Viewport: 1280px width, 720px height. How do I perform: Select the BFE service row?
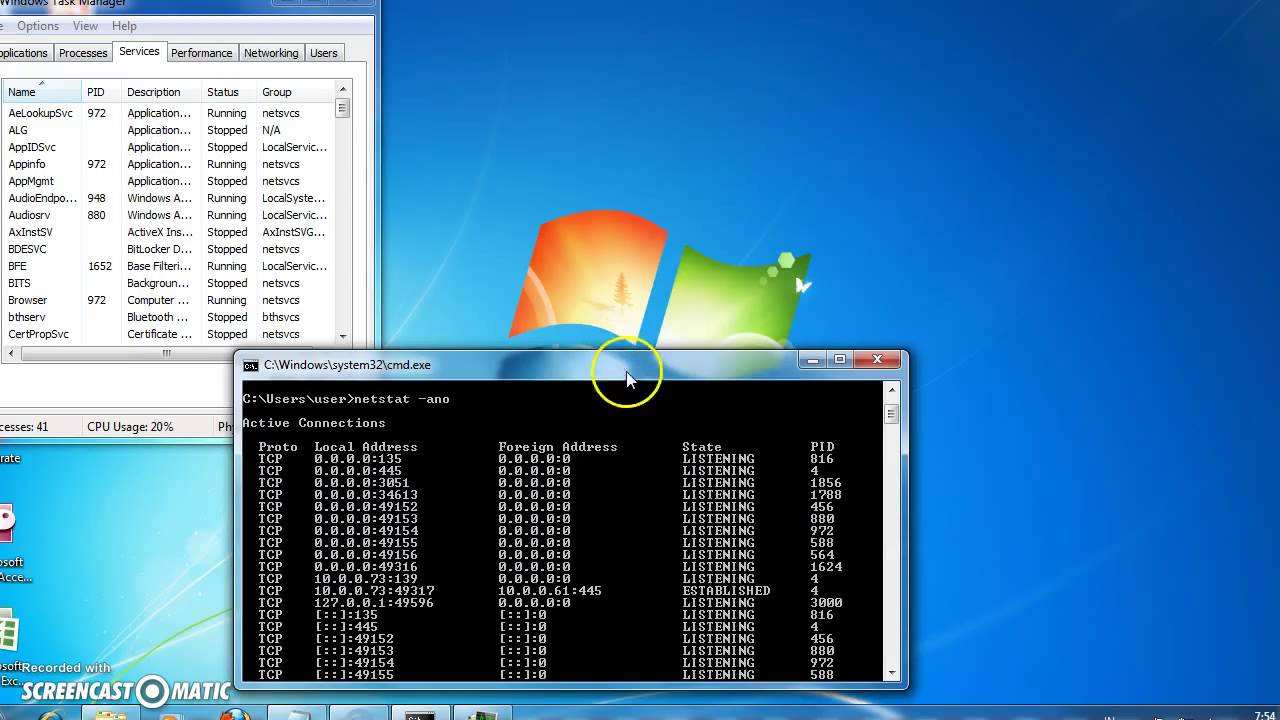pos(168,266)
